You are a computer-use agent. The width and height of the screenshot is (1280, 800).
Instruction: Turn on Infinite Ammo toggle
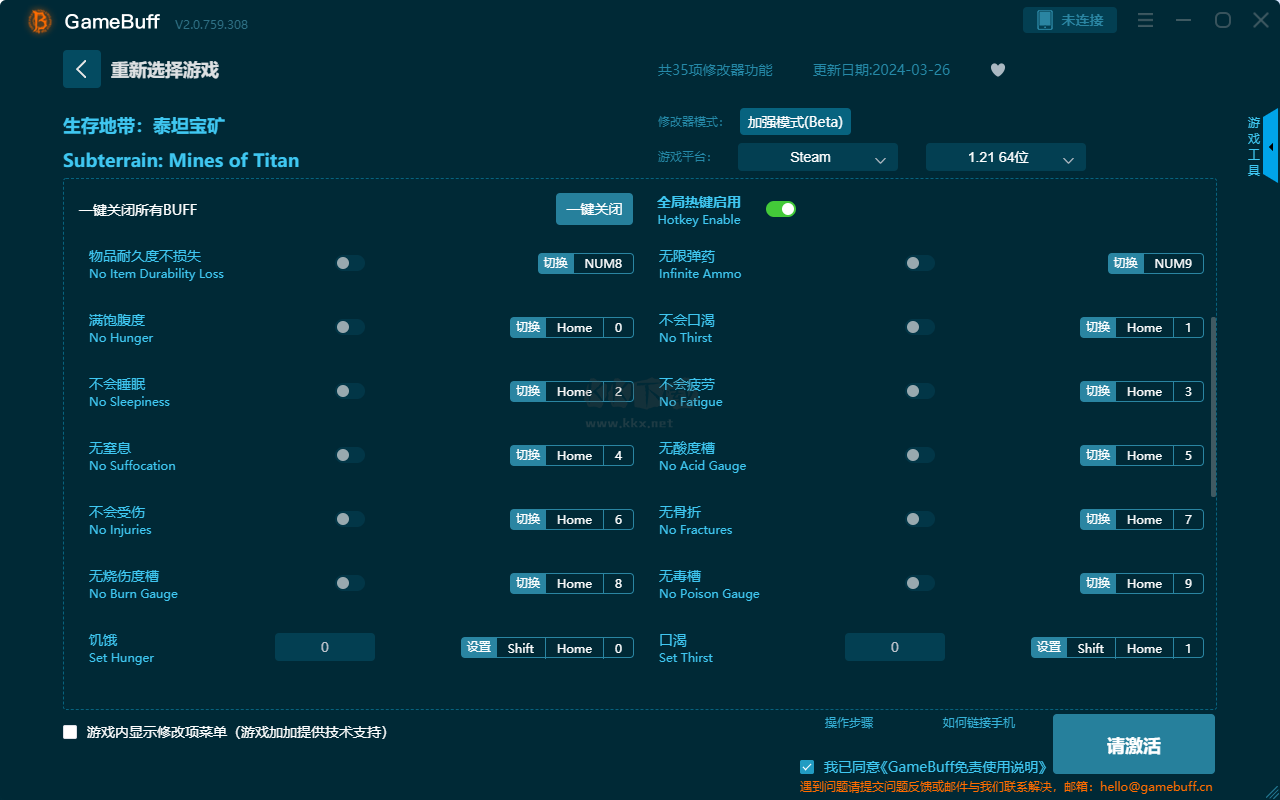coord(919,263)
